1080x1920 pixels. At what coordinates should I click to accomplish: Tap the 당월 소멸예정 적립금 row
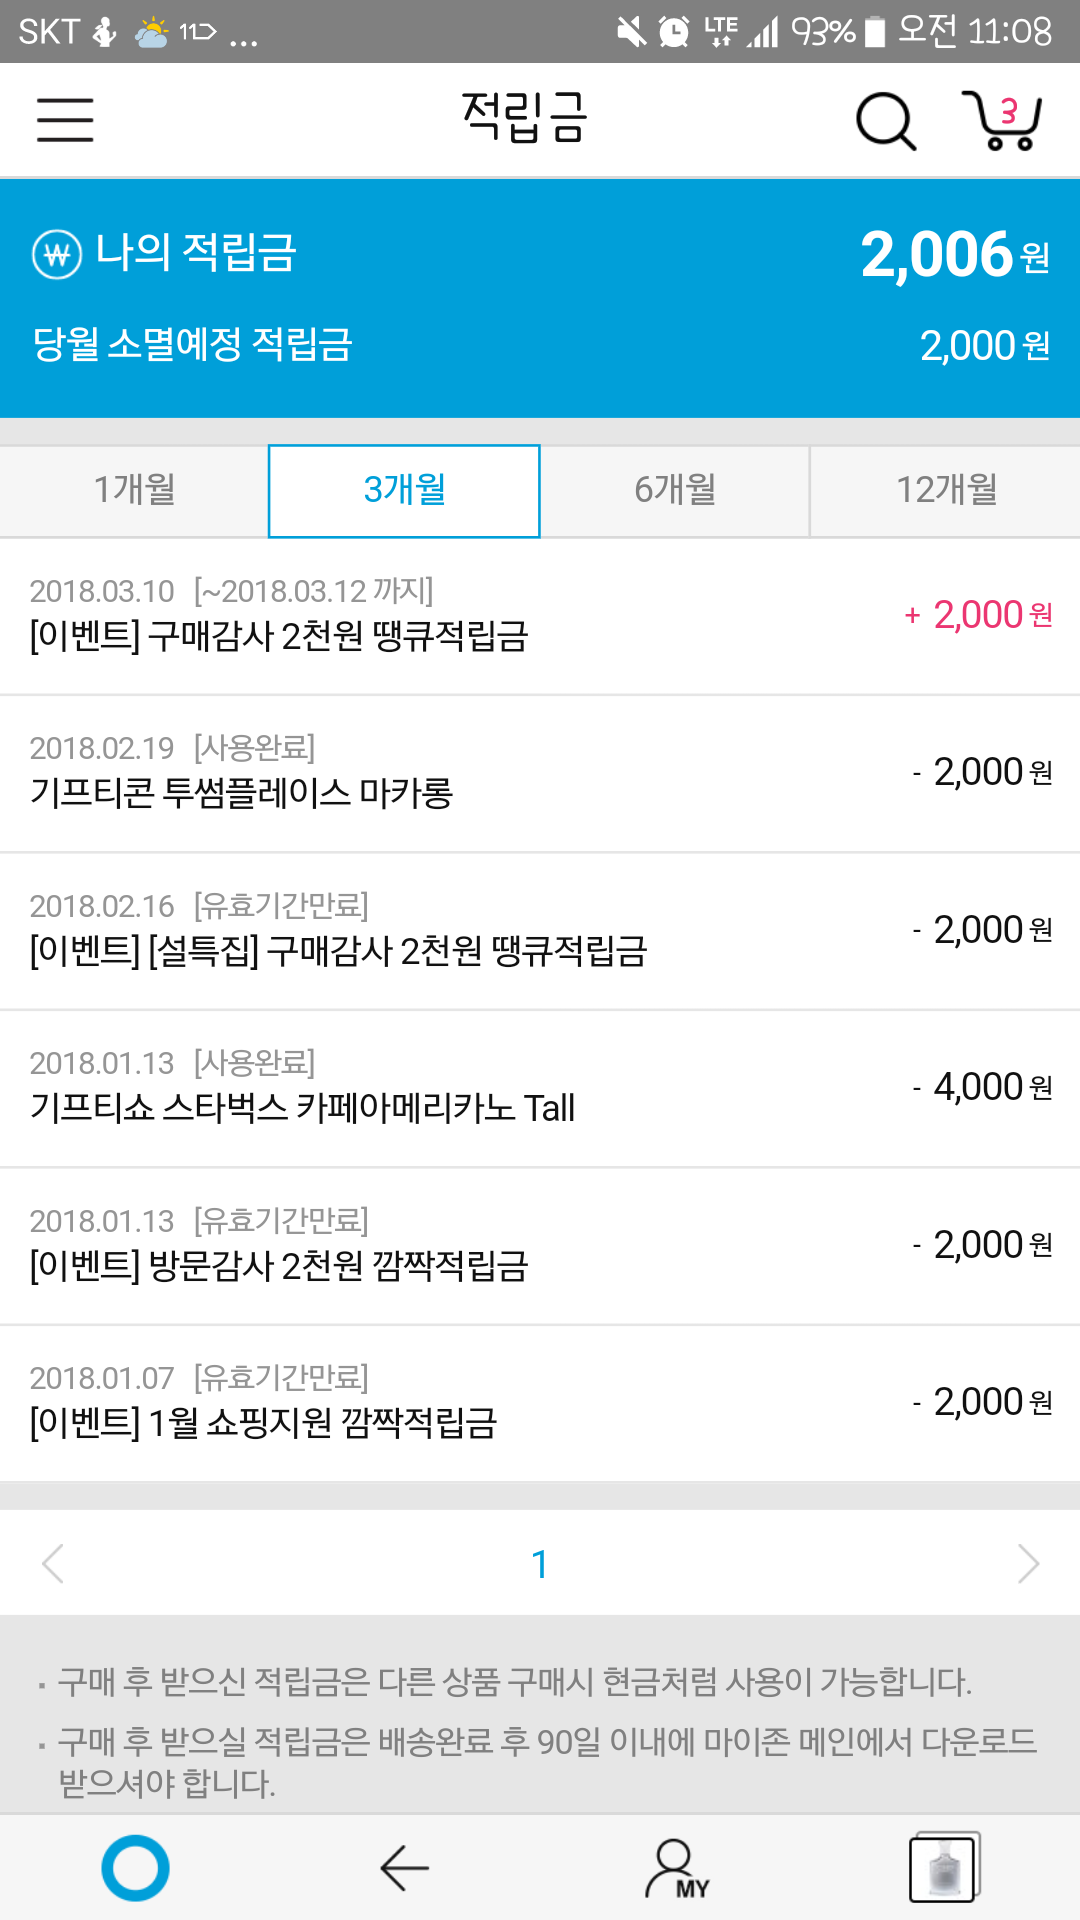(540, 345)
